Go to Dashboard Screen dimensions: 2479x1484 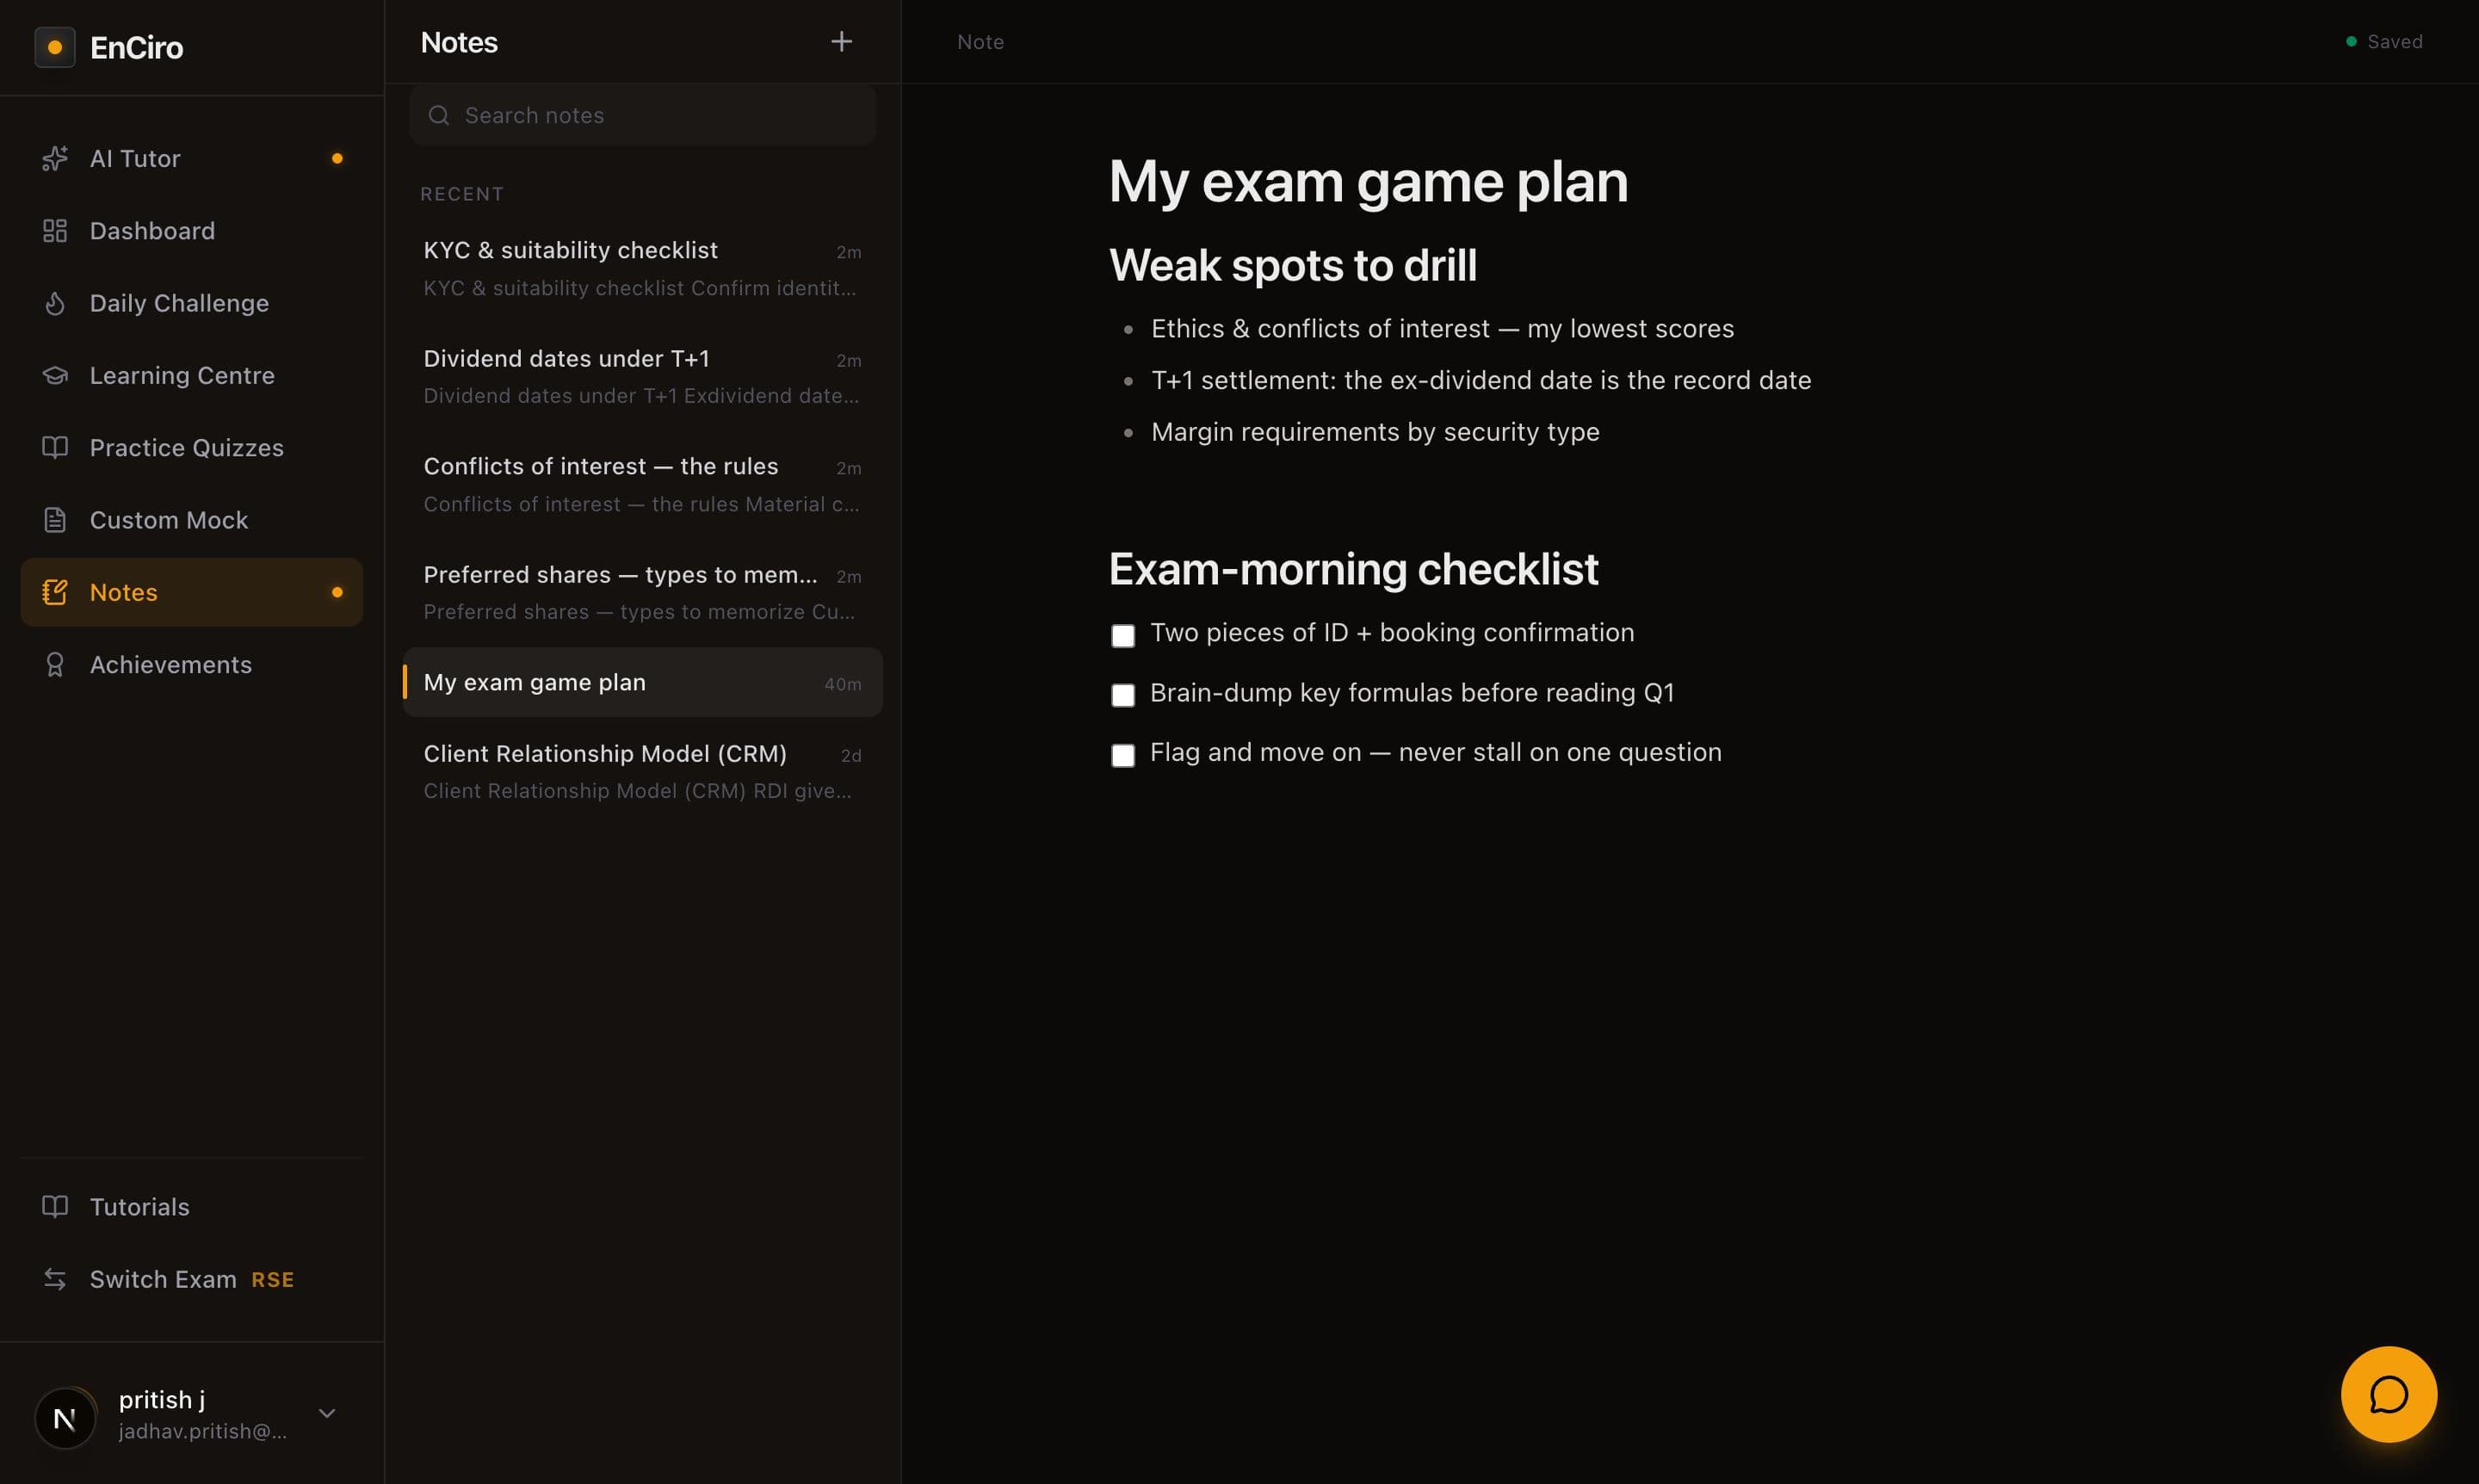pos(191,231)
